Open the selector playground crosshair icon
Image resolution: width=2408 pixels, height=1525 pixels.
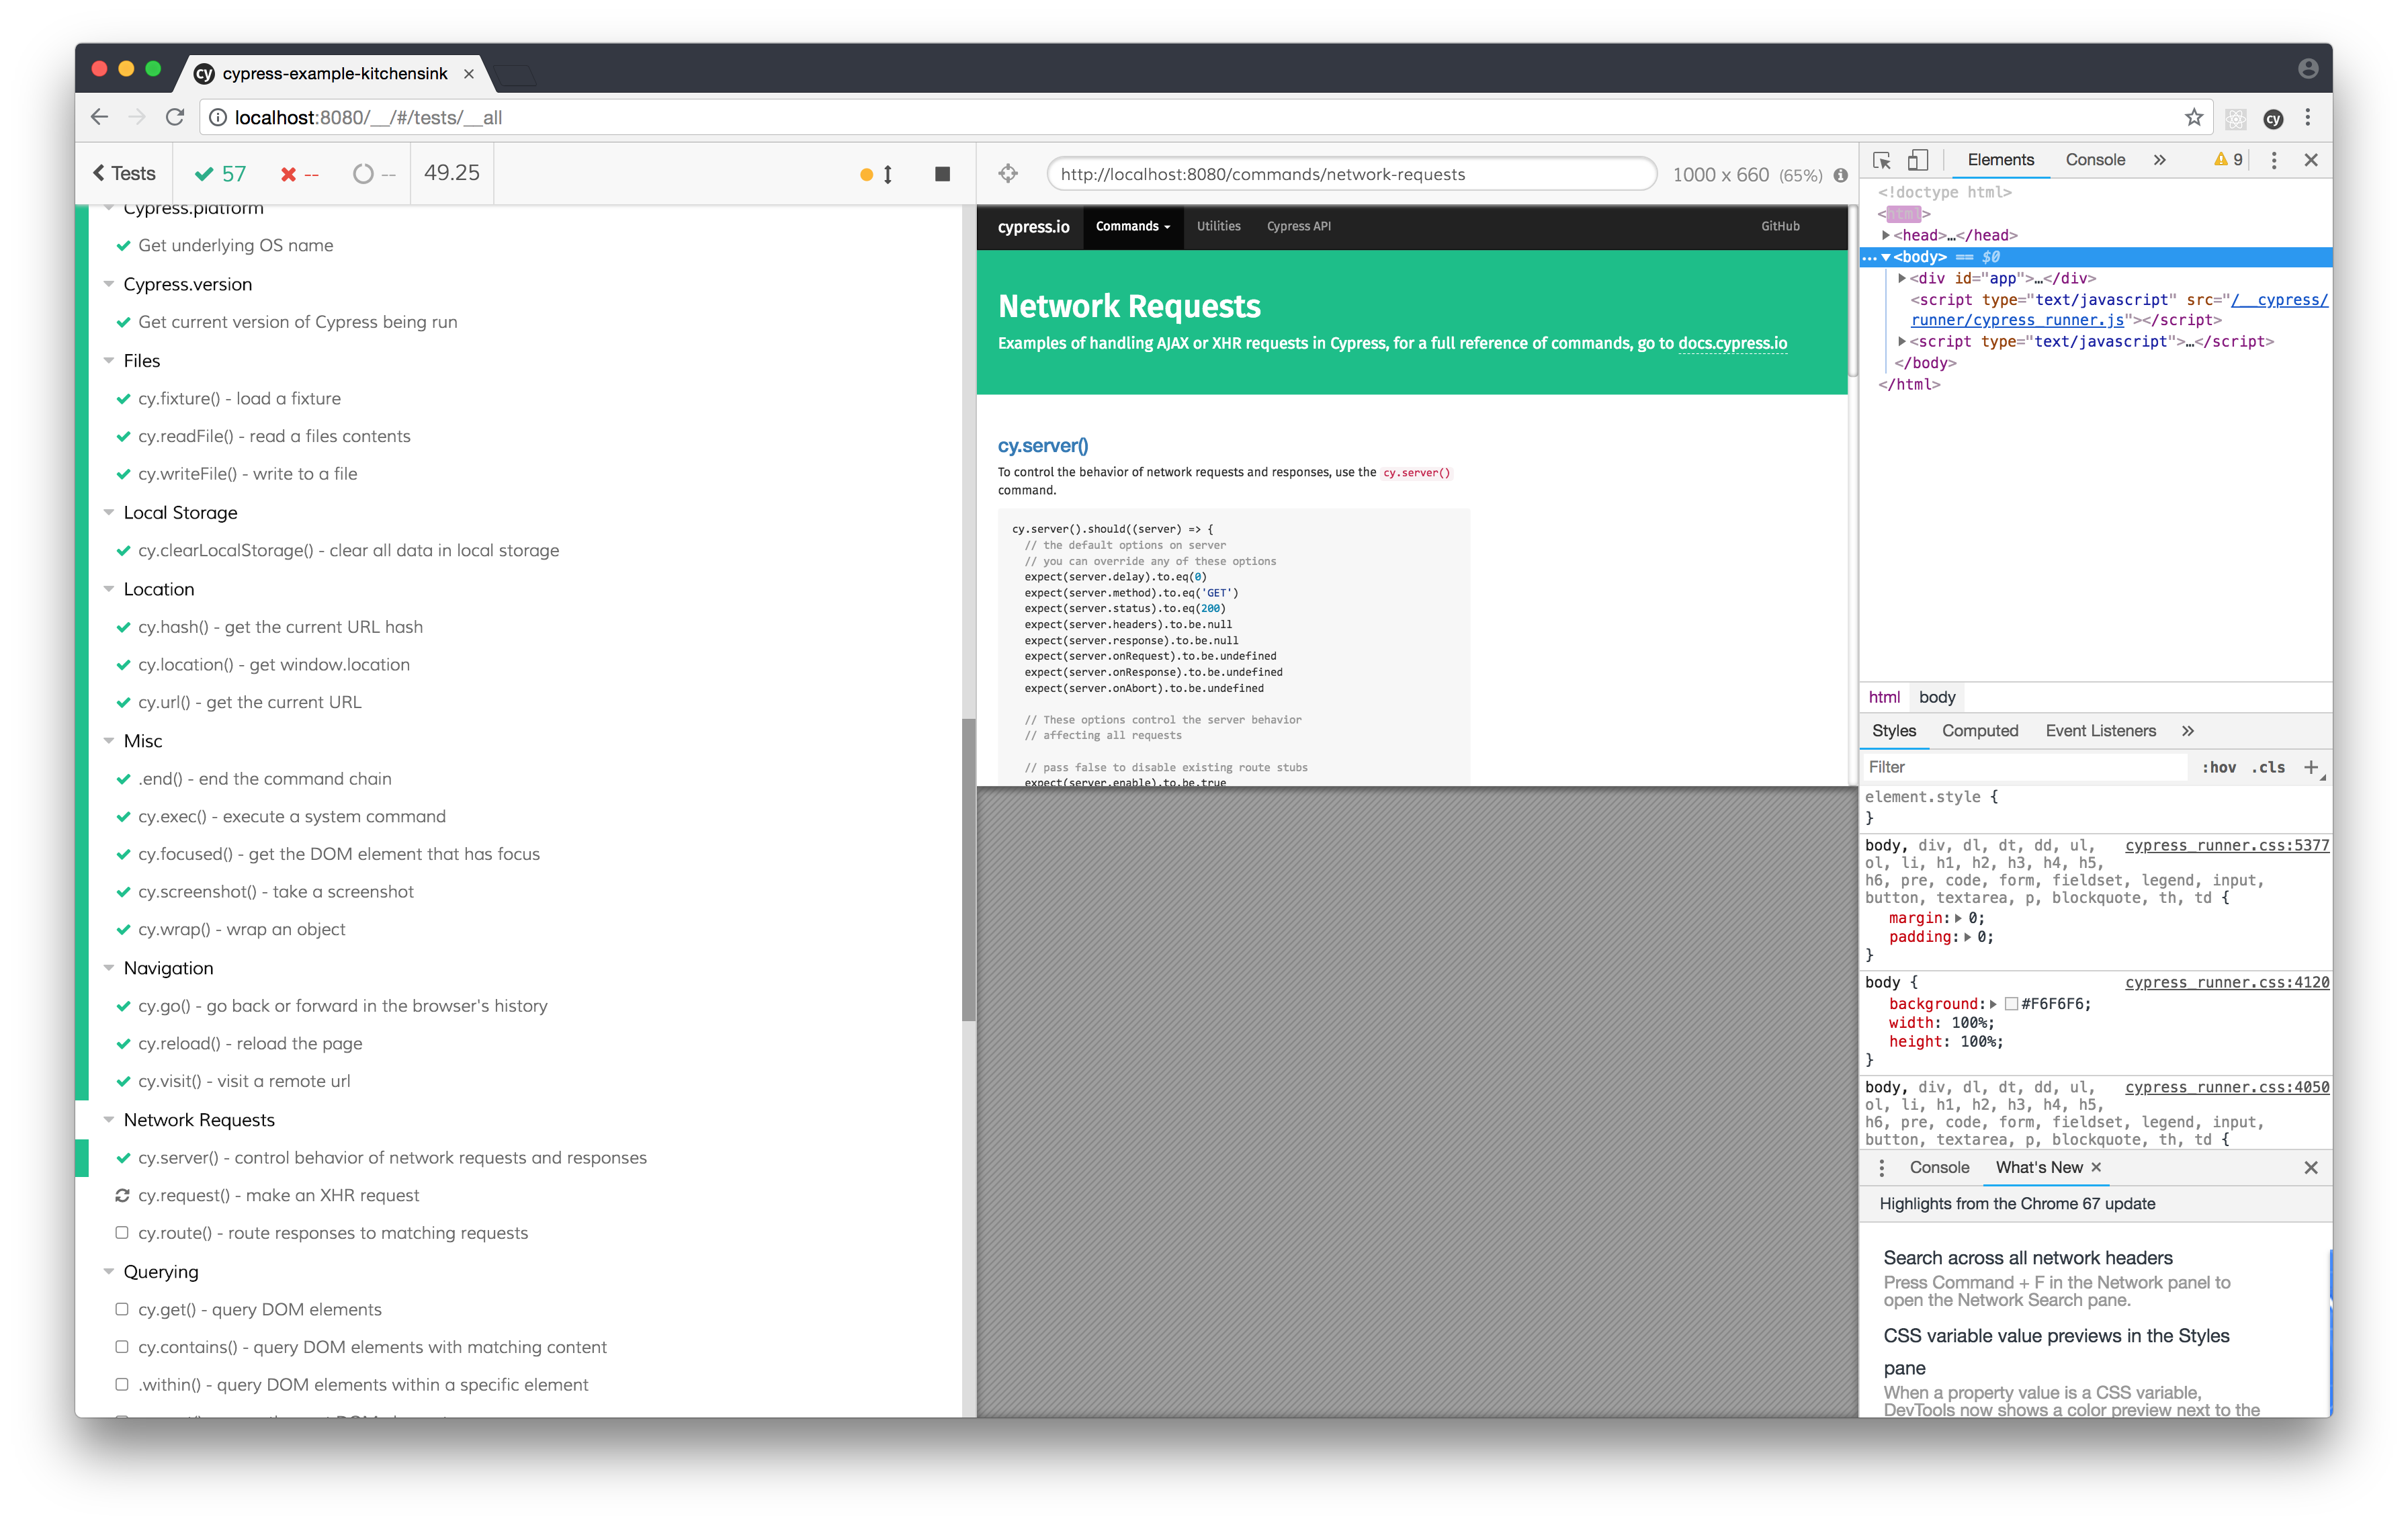tap(1008, 174)
